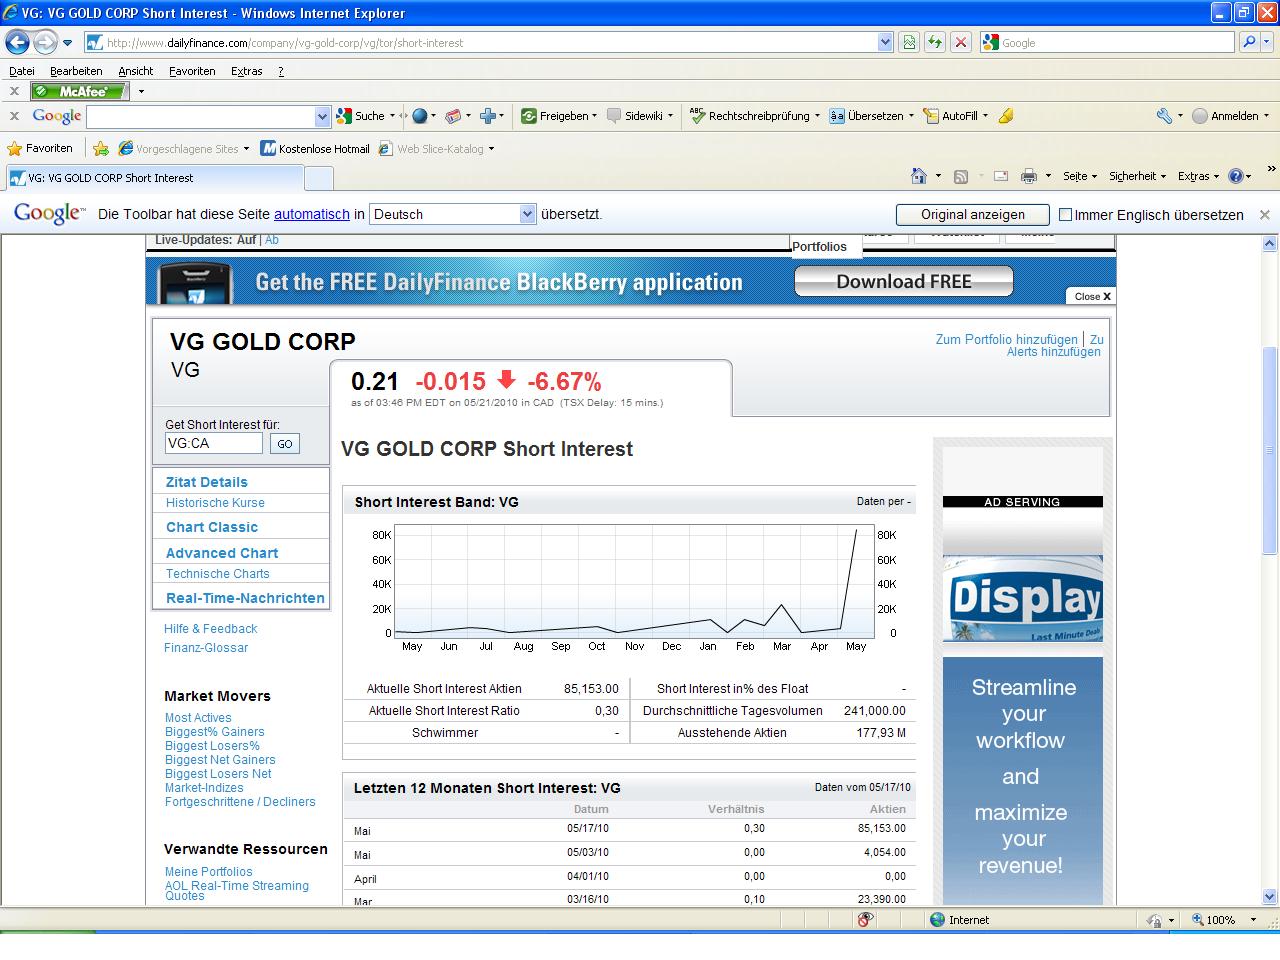This screenshot has width=1280, height=960.
Task: Switch to the Advanced Chart tab
Action: [221, 552]
